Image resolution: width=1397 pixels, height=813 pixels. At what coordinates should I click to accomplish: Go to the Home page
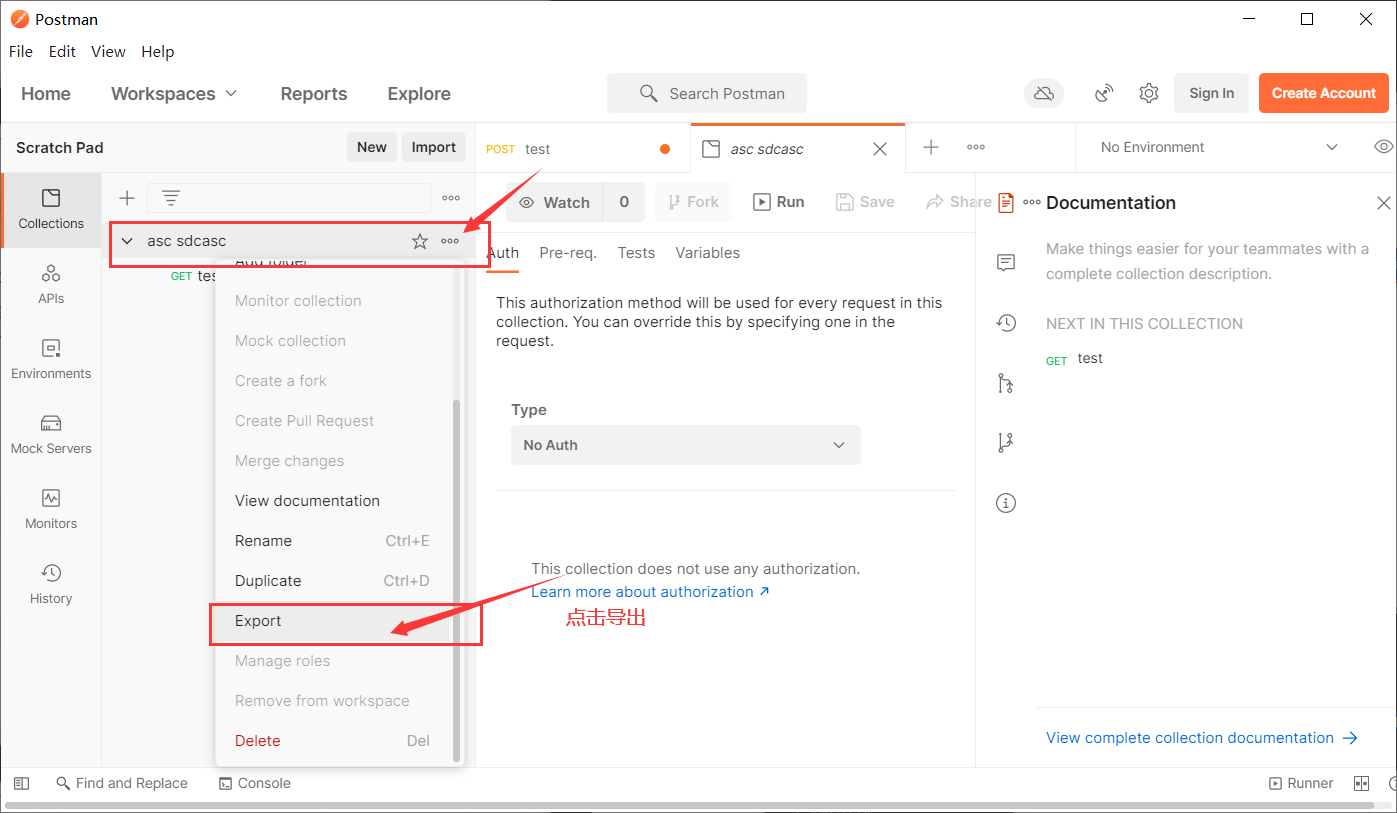(46, 93)
